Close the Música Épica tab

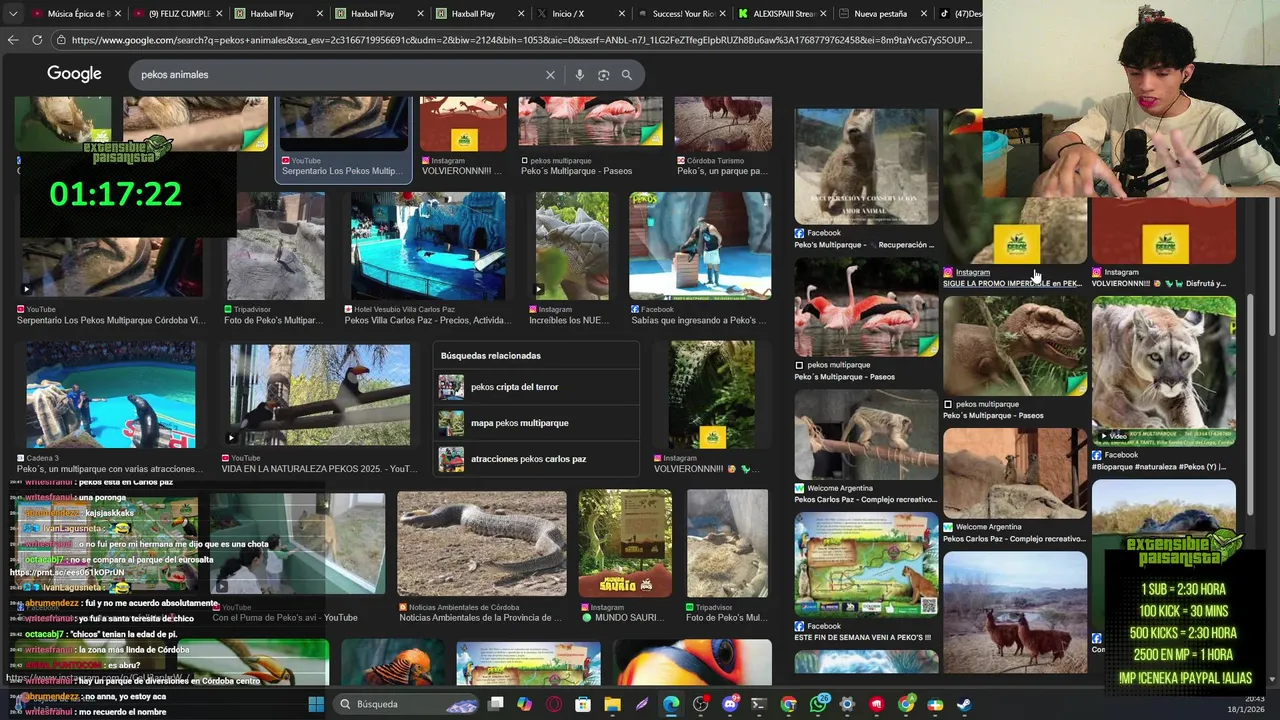point(117,14)
